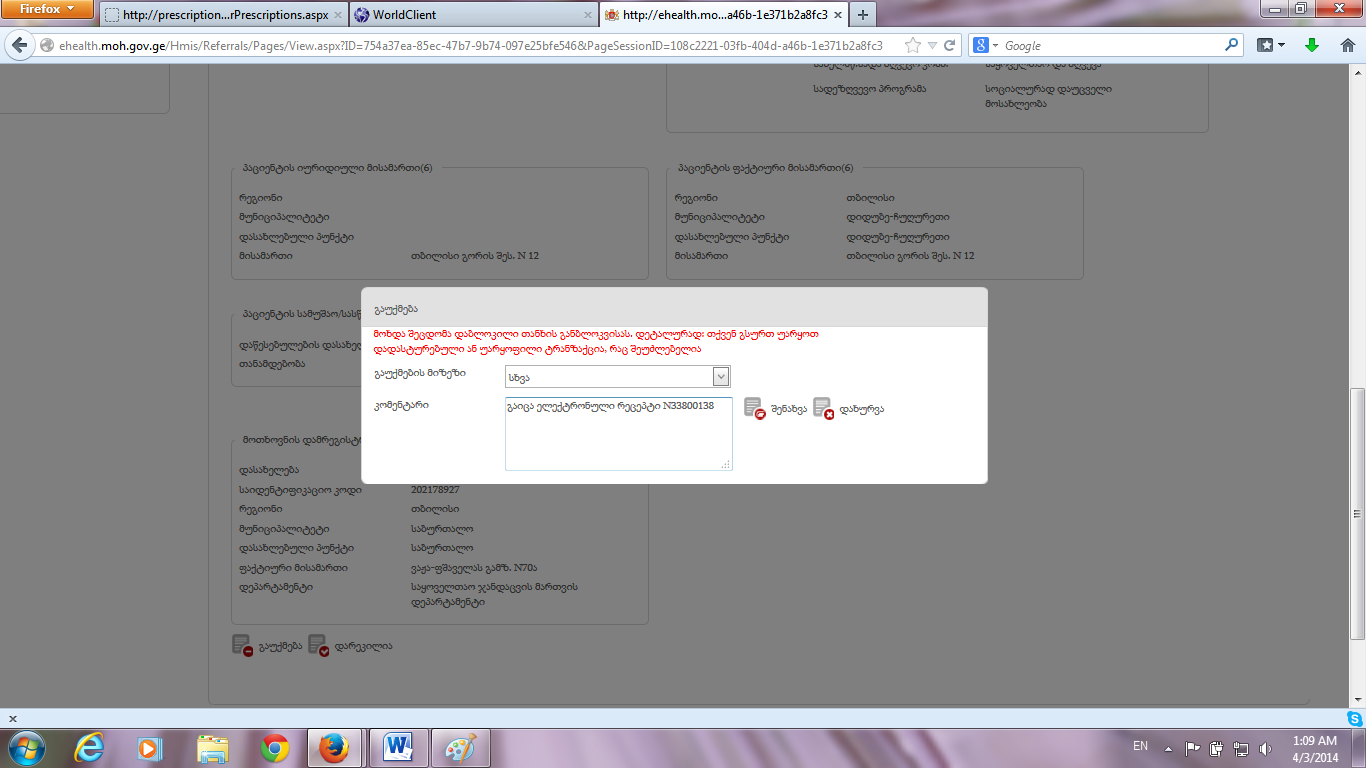Launch Google Chrome from the taskbar
Screen dimensions: 1366x768
pyautogui.click(x=275, y=747)
